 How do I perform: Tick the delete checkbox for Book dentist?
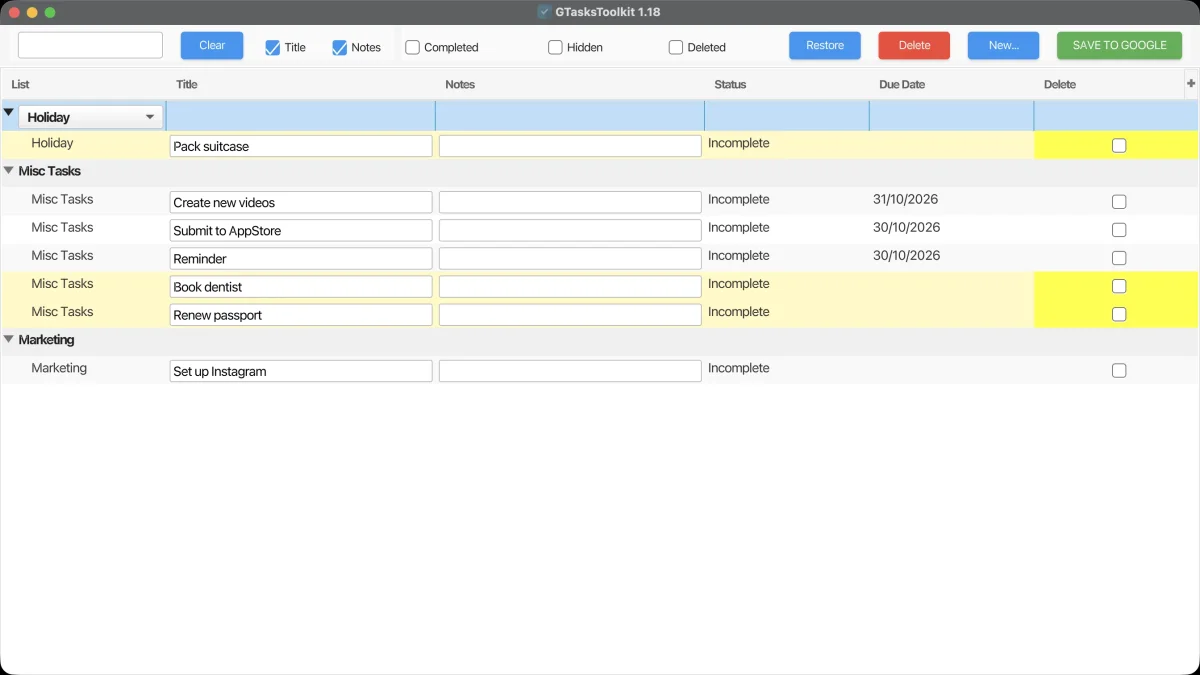click(1119, 286)
